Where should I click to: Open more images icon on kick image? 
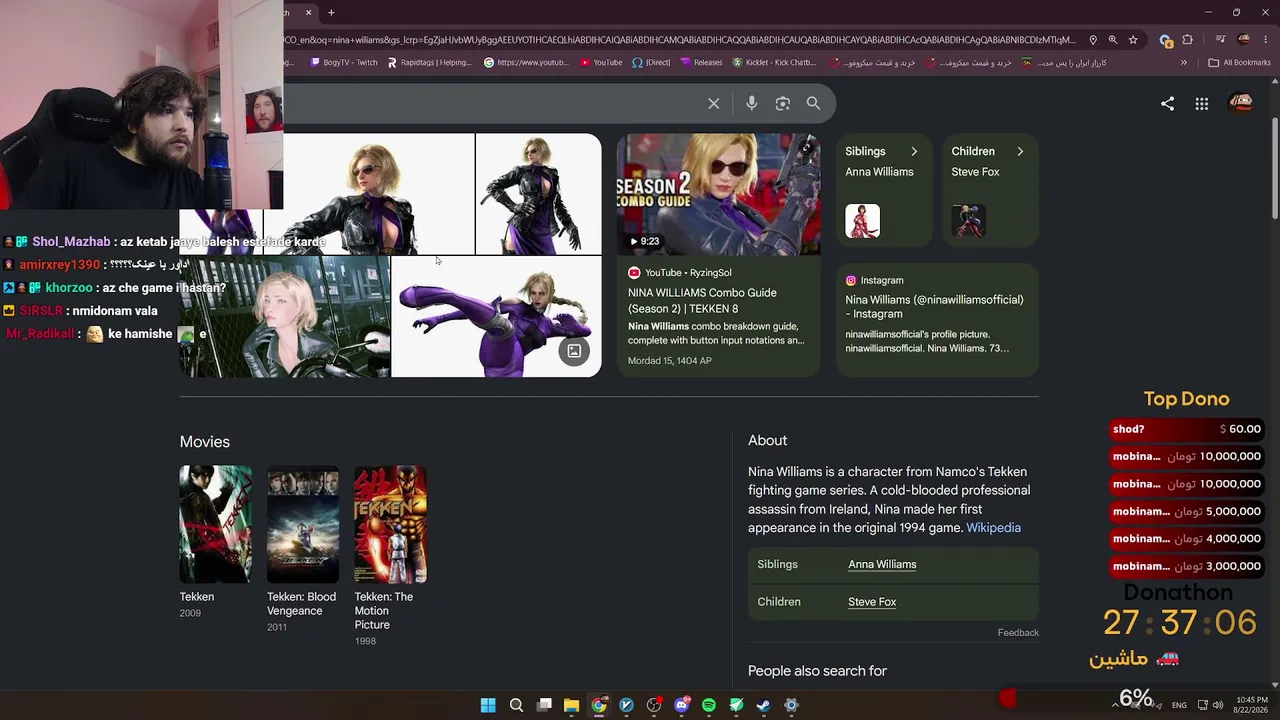pos(574,351)
